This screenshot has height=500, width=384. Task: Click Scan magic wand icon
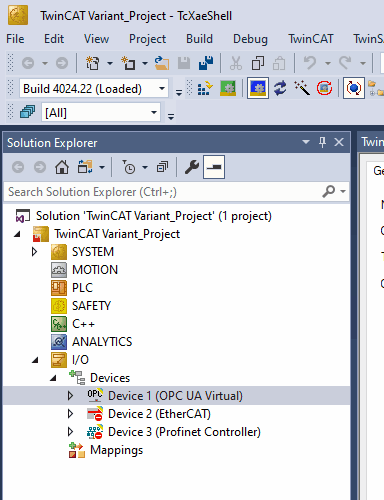[302, 88]
